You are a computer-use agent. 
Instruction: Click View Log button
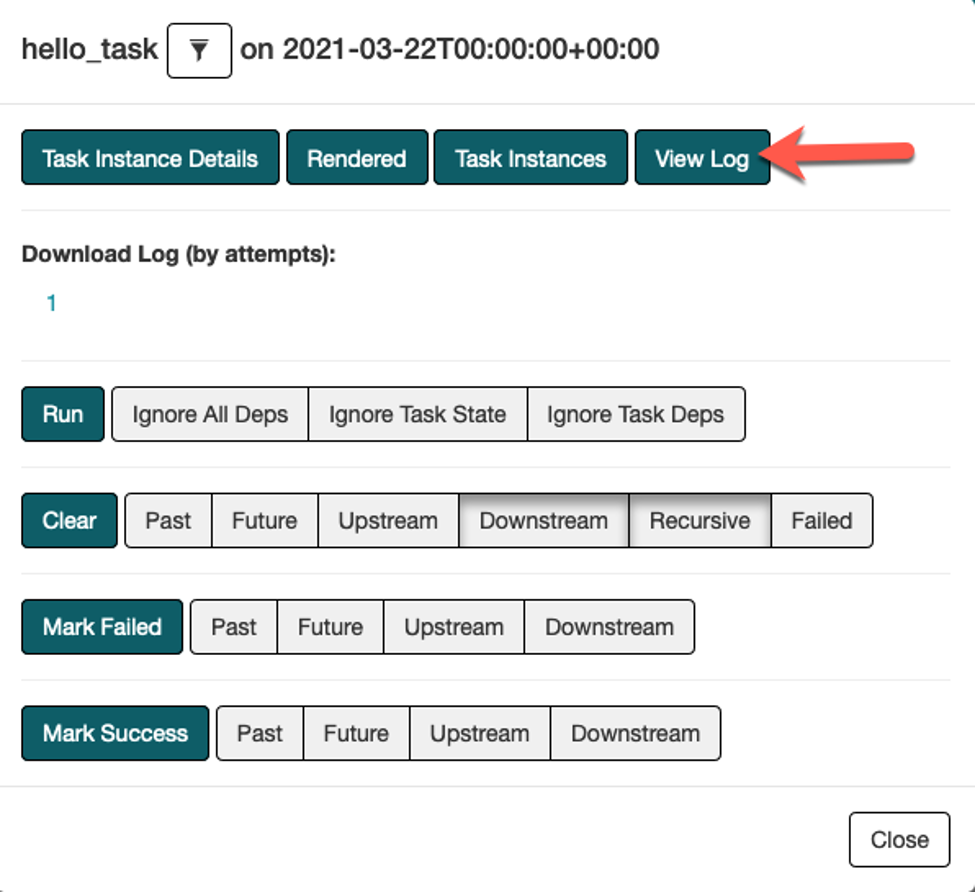701,158
